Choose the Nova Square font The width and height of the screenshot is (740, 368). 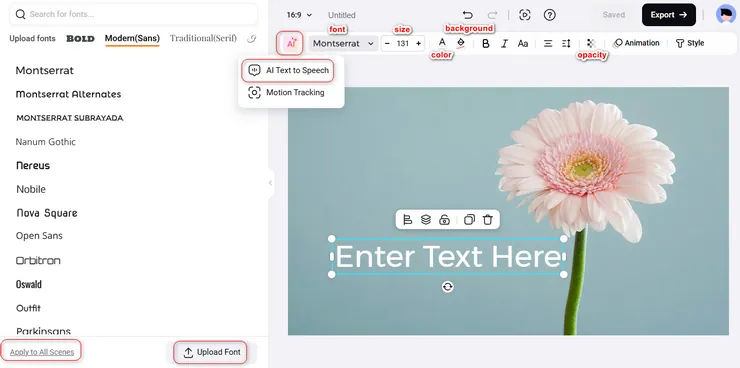click(47, 213)
